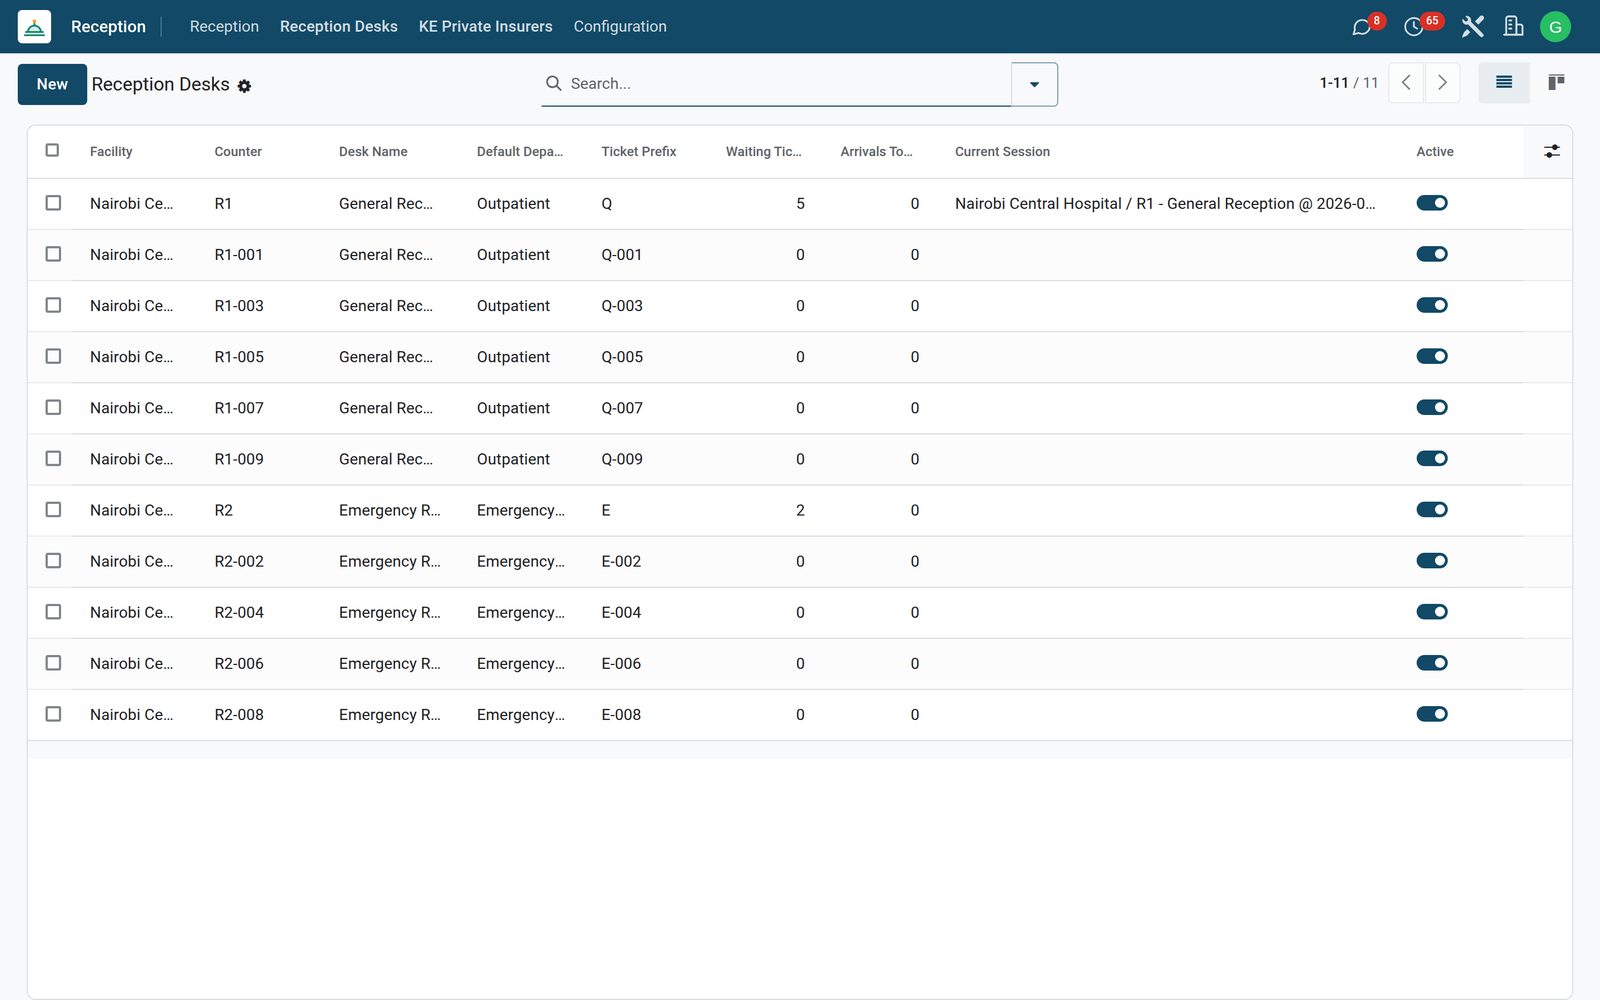Switch to kanban view
Screen dimensions: 1600x1000
tap(1556, 83)
